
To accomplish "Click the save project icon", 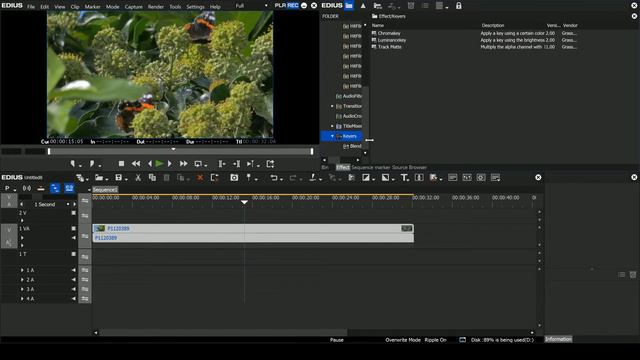I will 119,178.
